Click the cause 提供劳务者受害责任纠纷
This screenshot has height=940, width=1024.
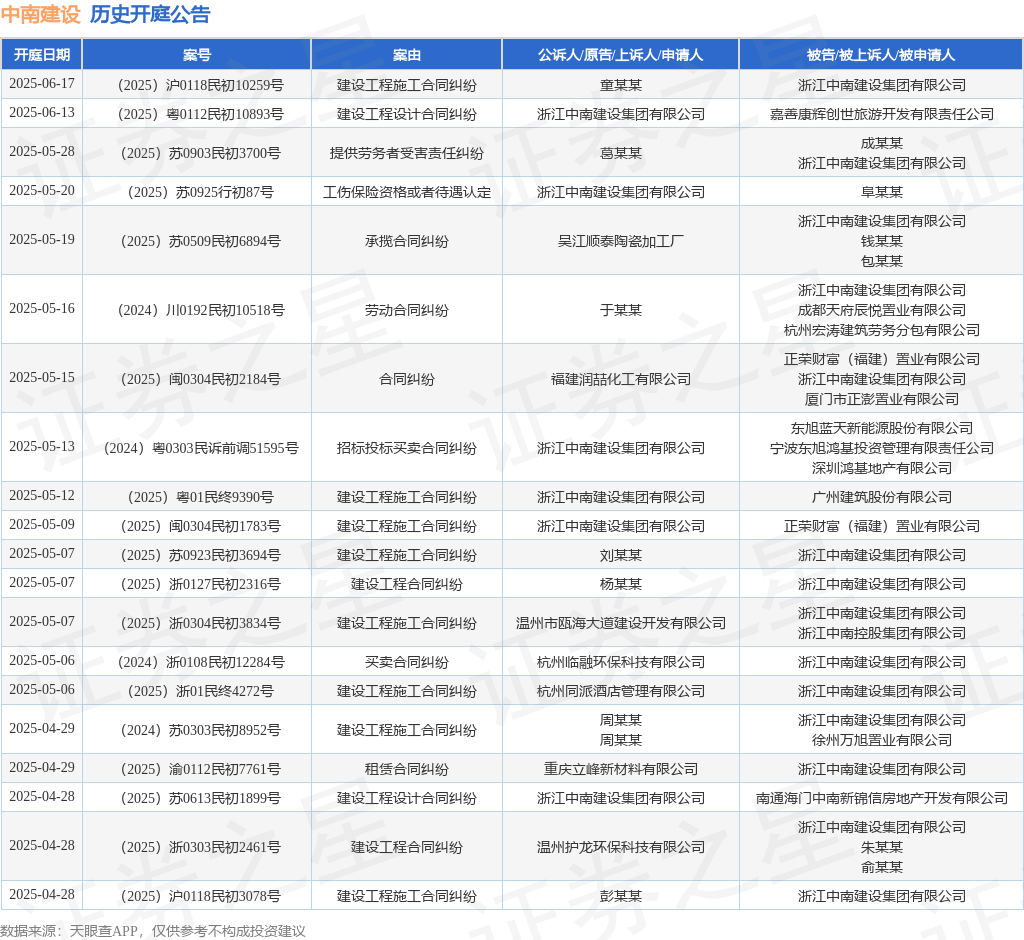click(406, 153)
